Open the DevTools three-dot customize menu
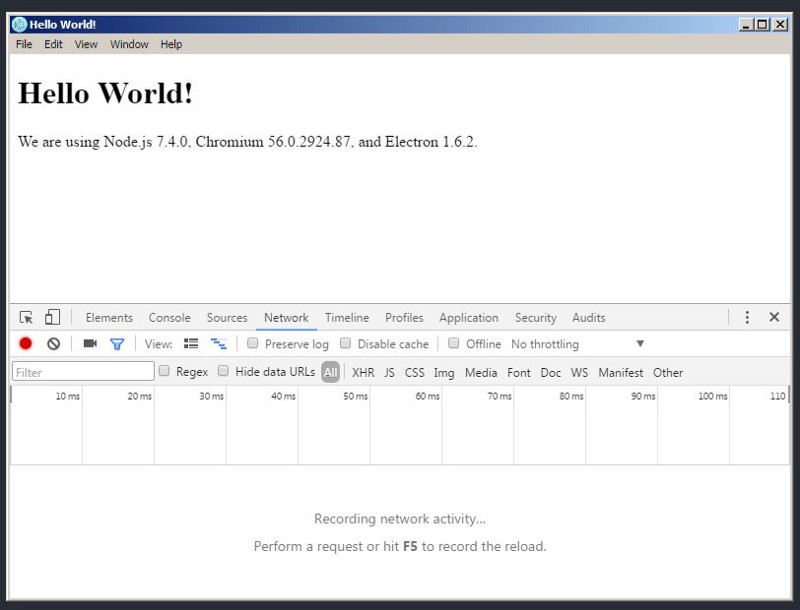Image resolution: width=800 pixels, height=610 pixels. tap(747, 318)
